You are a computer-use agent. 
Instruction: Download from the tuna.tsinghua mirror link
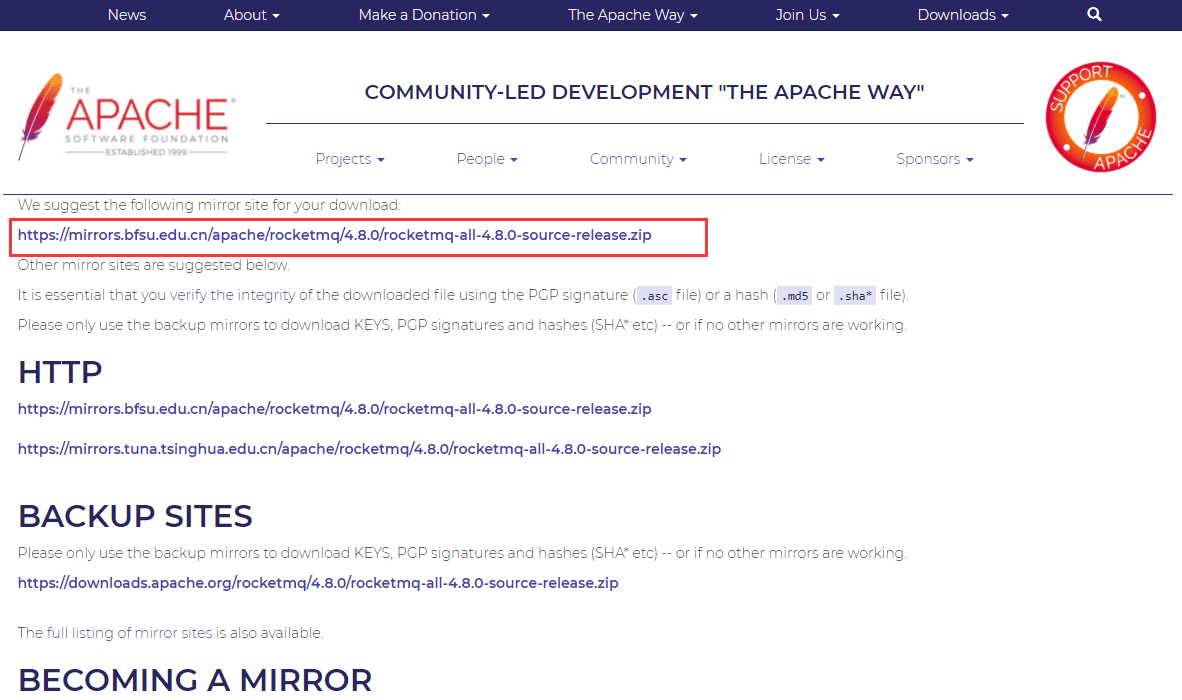pyautogui.click(x=369, y=449)
